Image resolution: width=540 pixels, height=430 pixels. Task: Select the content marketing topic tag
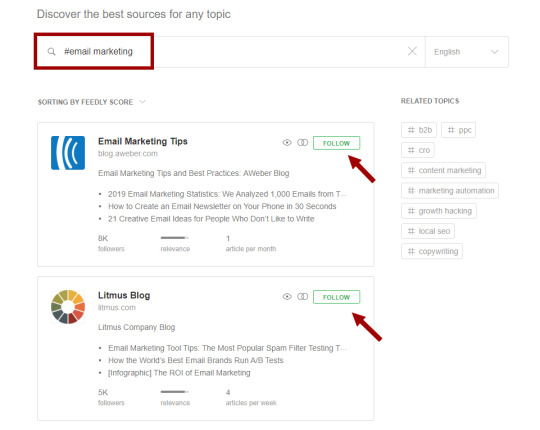point(444,170)
